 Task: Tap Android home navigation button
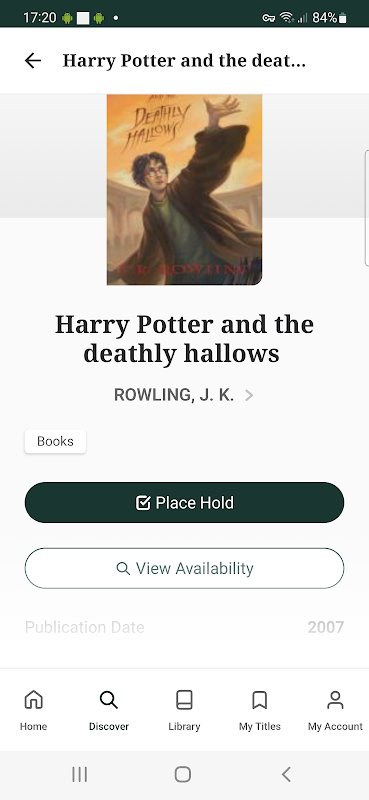point(183,774)
